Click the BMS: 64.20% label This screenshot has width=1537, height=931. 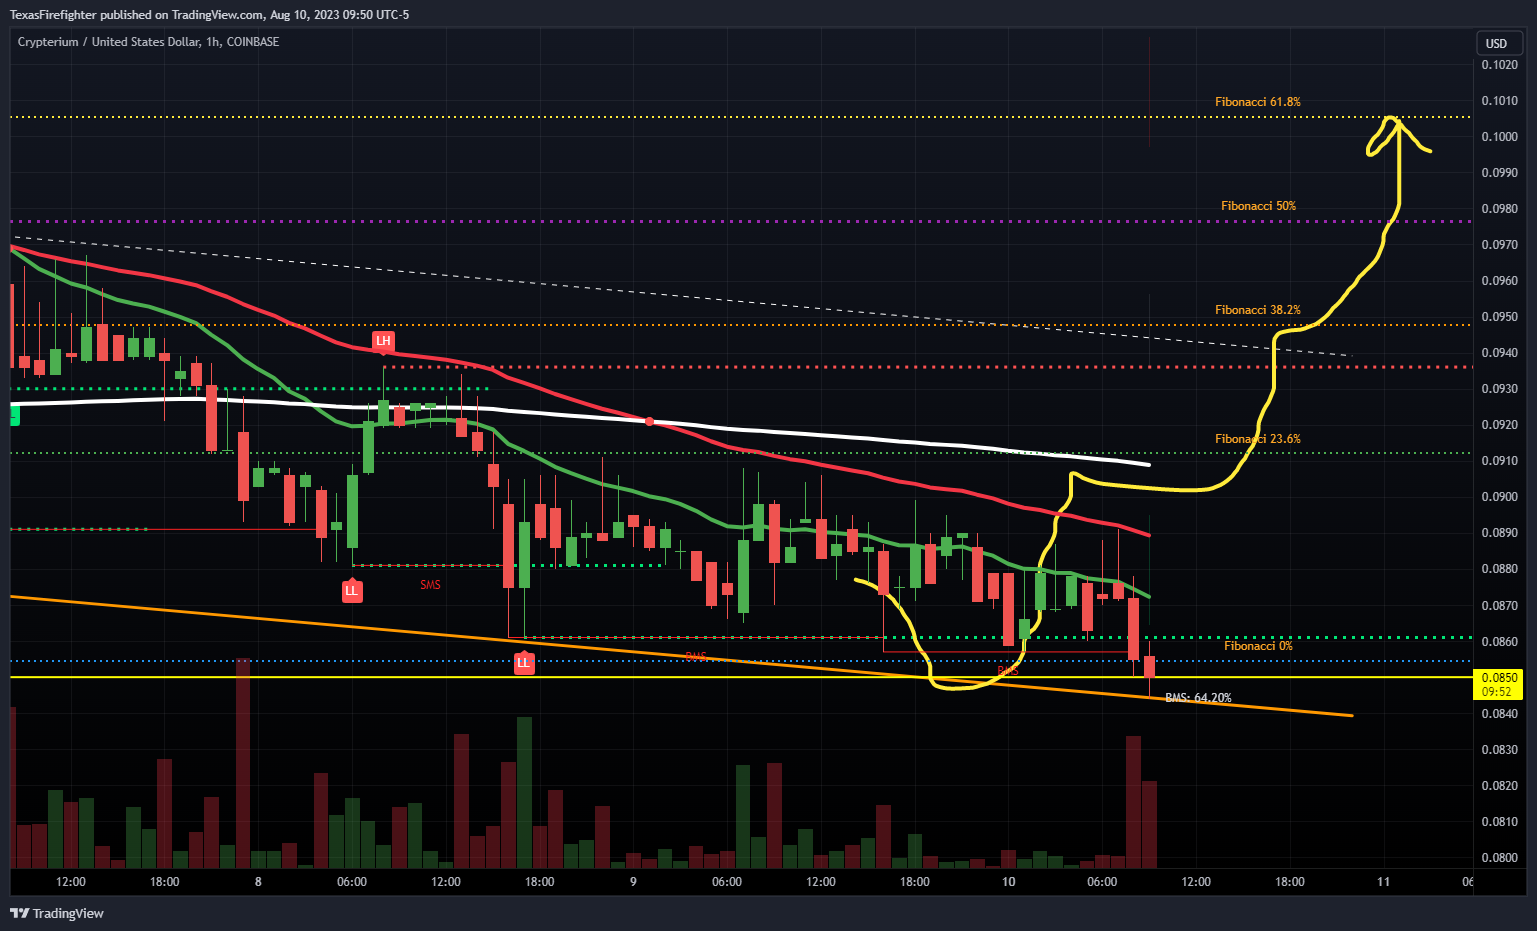tap(1198, 698)
